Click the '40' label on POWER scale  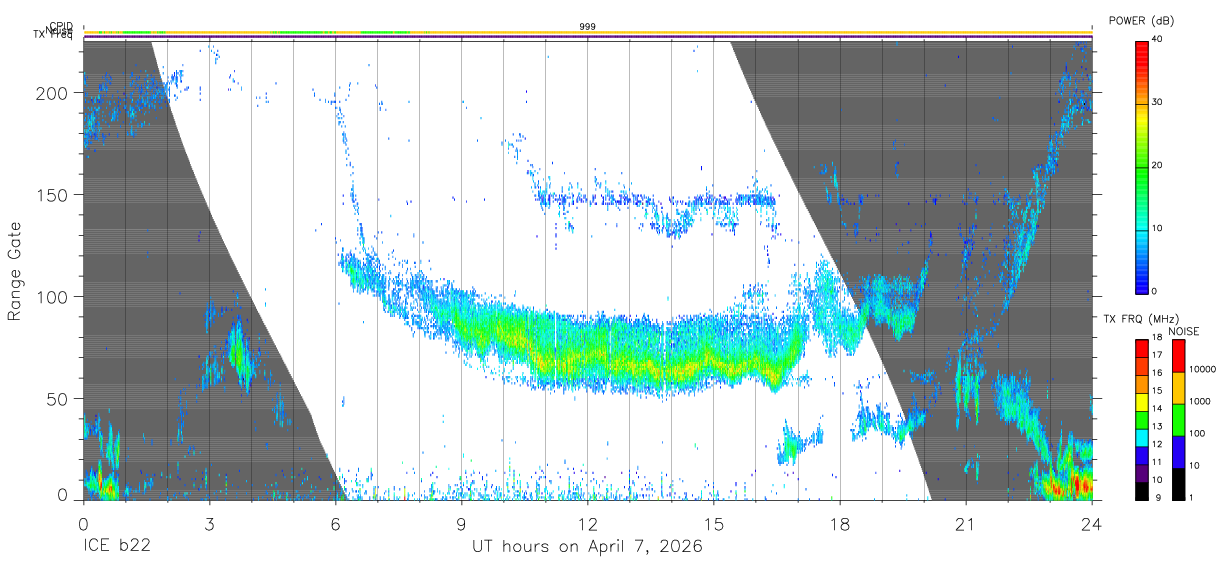[x=1158, y=39]
